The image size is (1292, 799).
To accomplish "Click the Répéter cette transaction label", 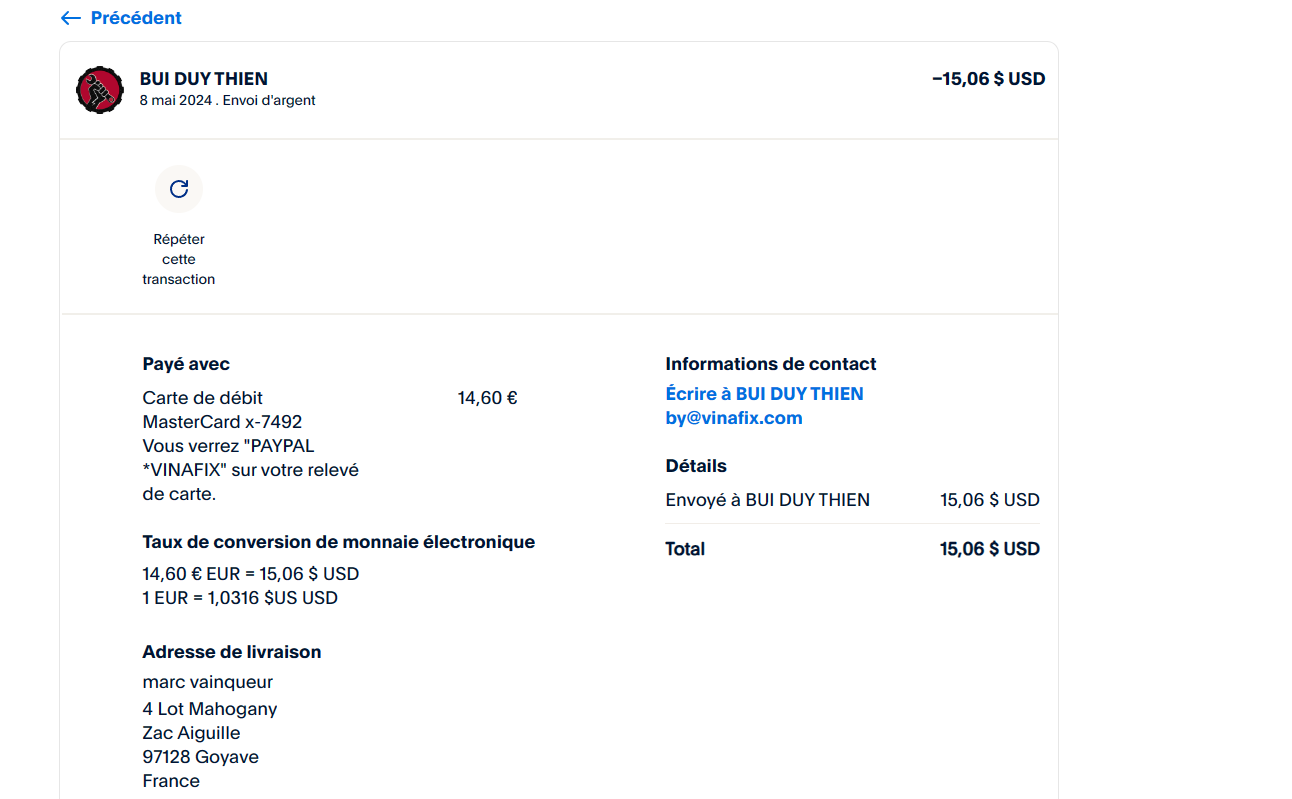I will pos(178,258).
